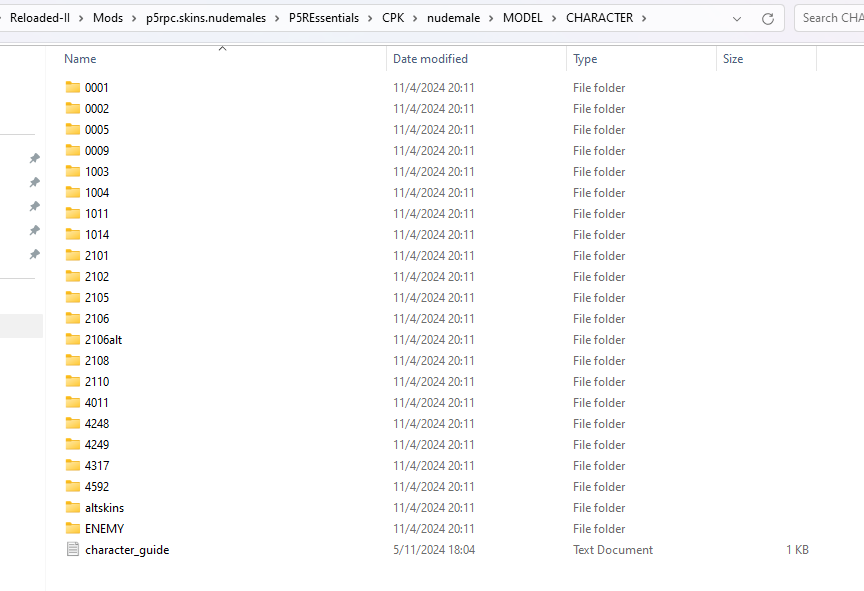This screenshot has width=864, height=591.
Task: Select the 4248 folder icon
Action: click(x=73, y=423)
